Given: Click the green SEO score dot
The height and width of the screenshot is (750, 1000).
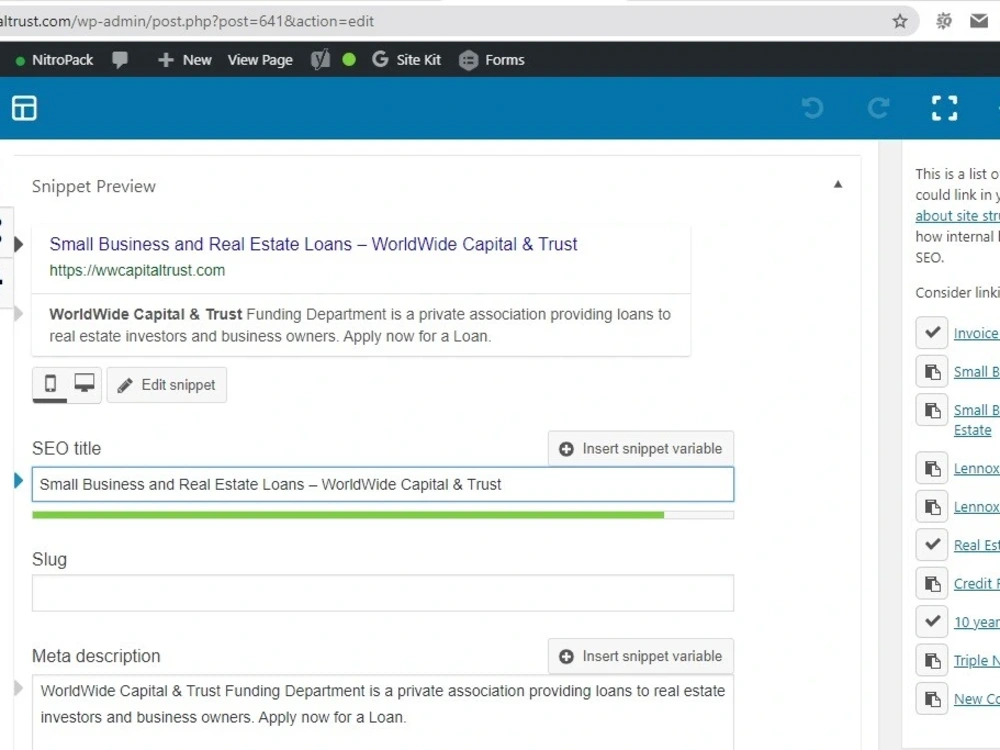Looking at the screenshot, I should tap(349, 60).
